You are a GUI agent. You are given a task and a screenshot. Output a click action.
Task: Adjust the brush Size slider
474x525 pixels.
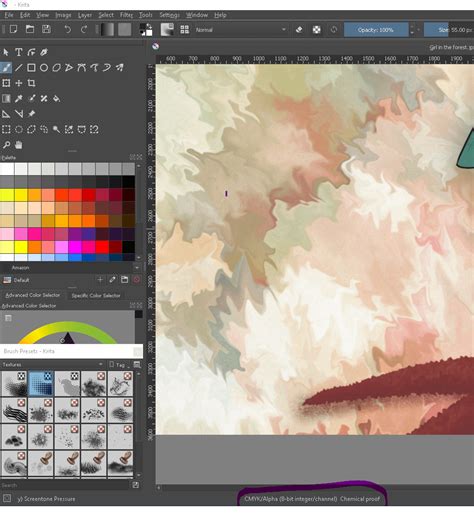[x=449, y=30]
